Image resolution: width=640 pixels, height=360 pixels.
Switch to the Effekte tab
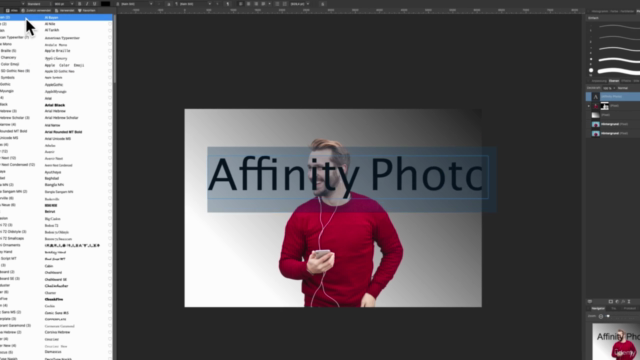[626, 81]
